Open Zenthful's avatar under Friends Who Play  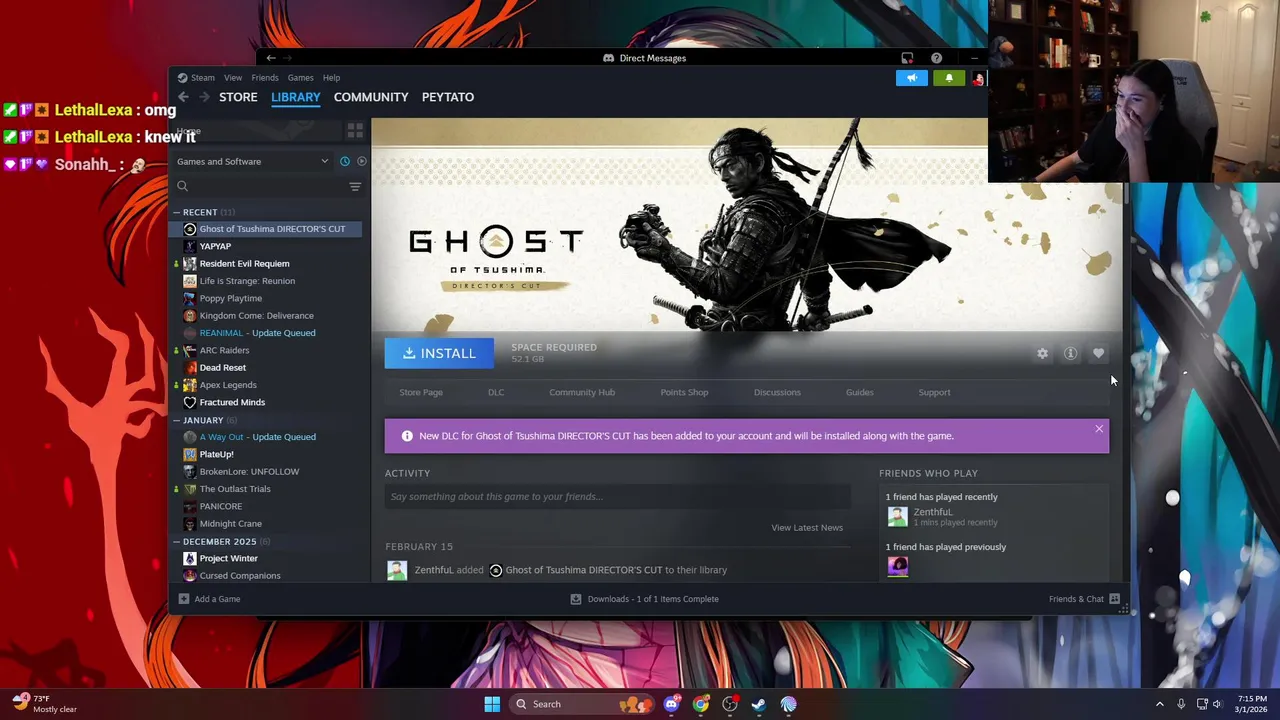point(897,517)
